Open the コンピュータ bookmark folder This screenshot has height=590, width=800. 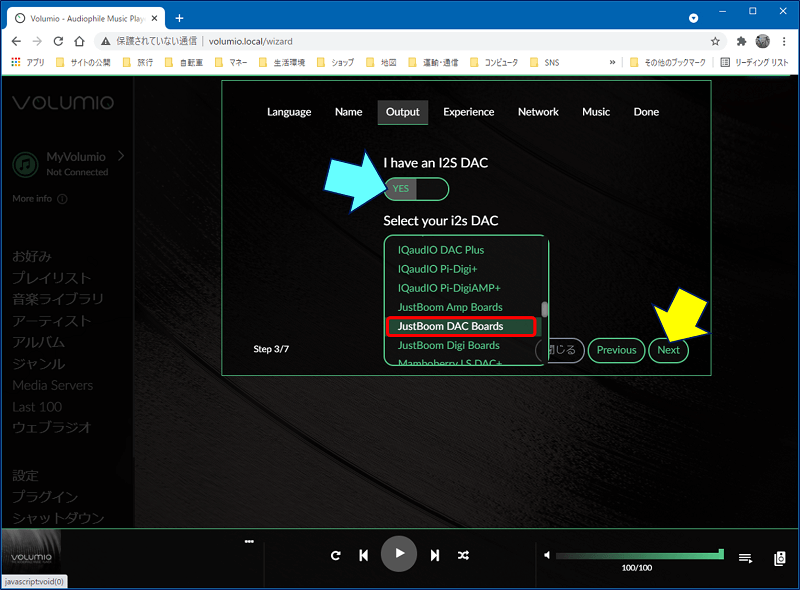(494, 62)
